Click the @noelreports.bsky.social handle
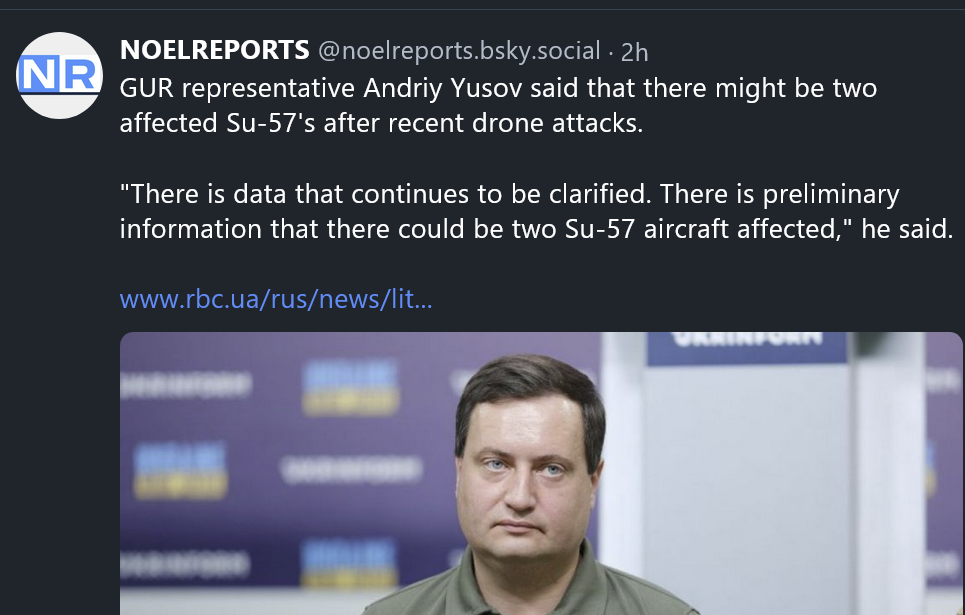965x615 pixels. 459,51
